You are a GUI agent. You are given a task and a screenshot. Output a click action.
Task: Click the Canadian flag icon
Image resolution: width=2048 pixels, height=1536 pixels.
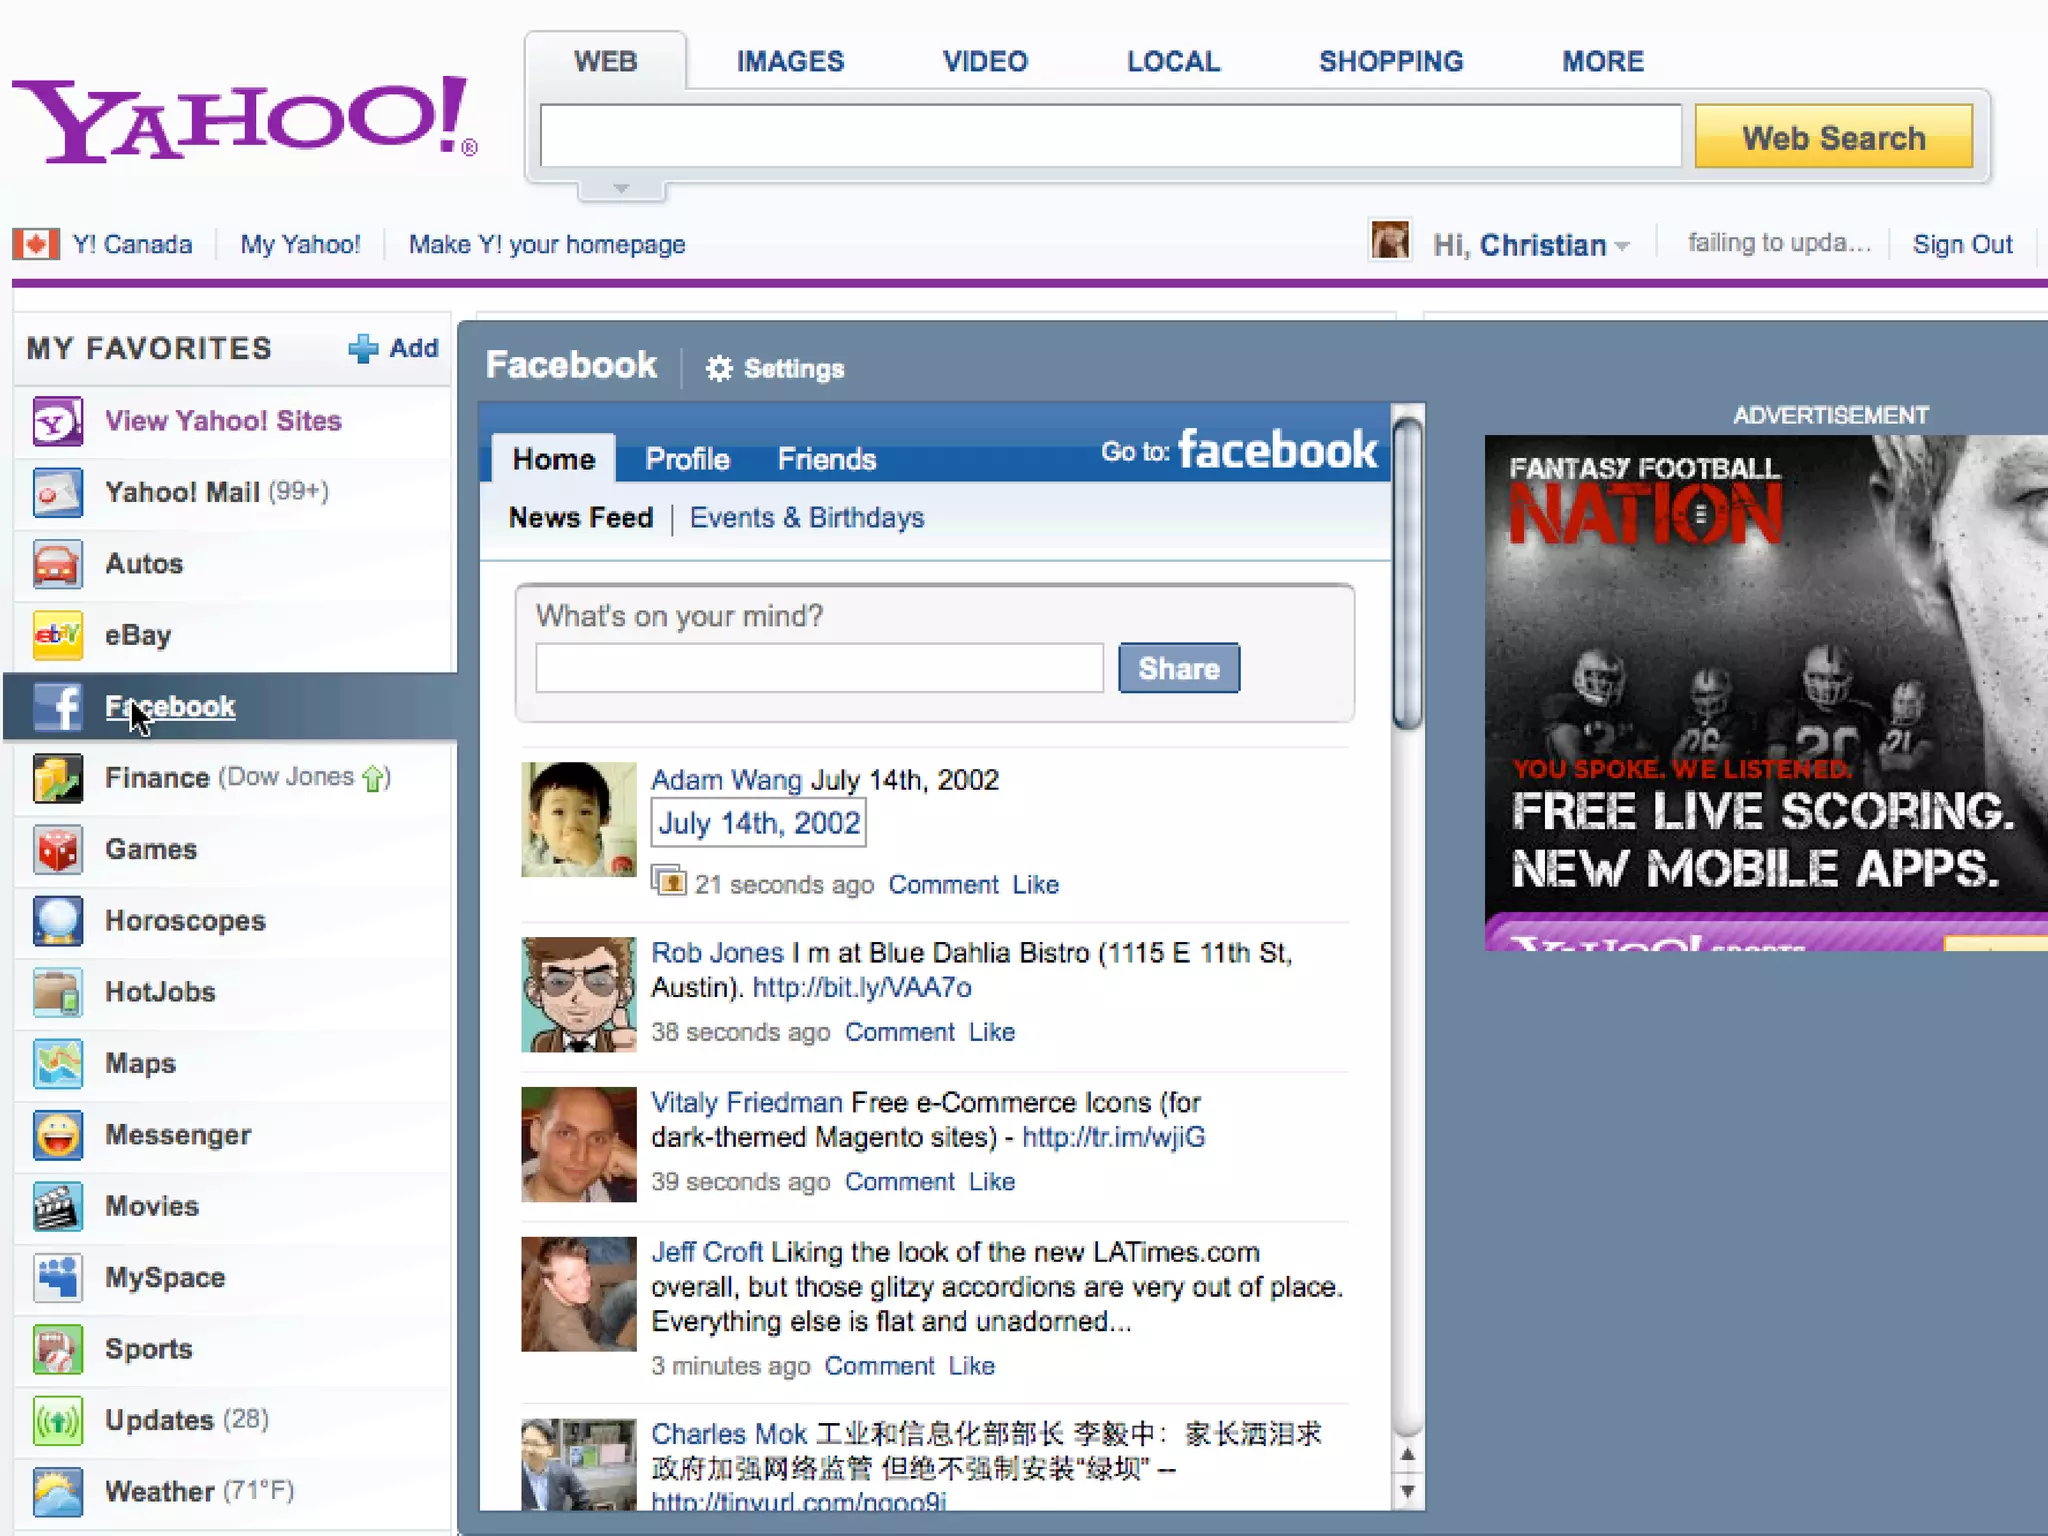36,244
